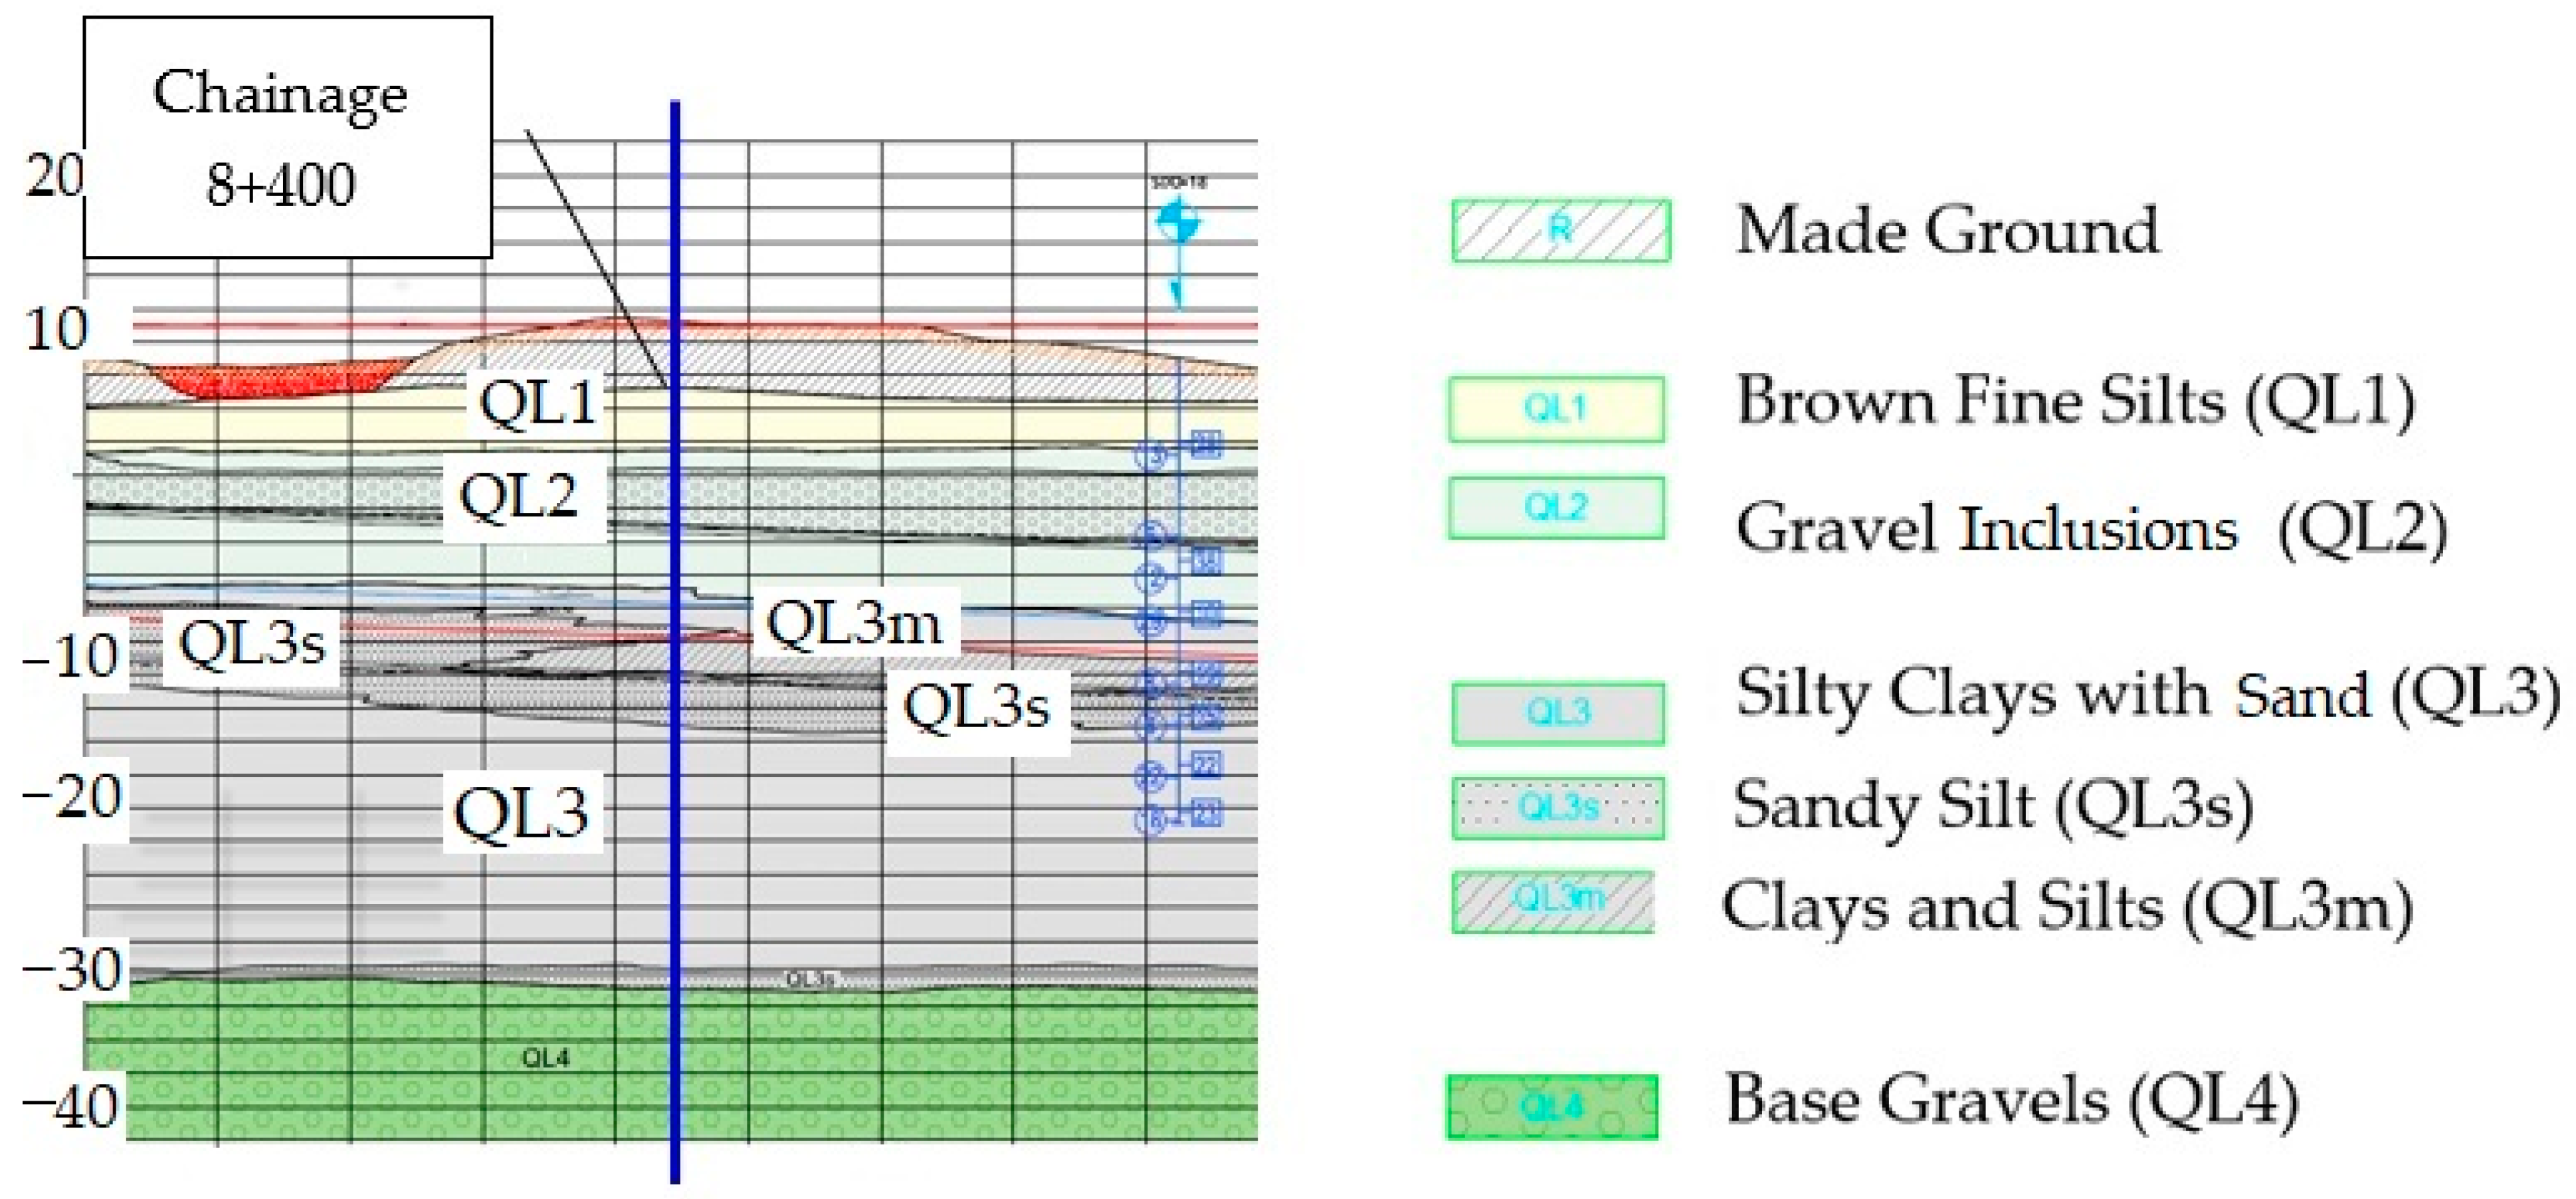This screenshot has width=2576, height=1199.
Task: Select the QL2 label on the cross-section
Action: pos(519,496)
